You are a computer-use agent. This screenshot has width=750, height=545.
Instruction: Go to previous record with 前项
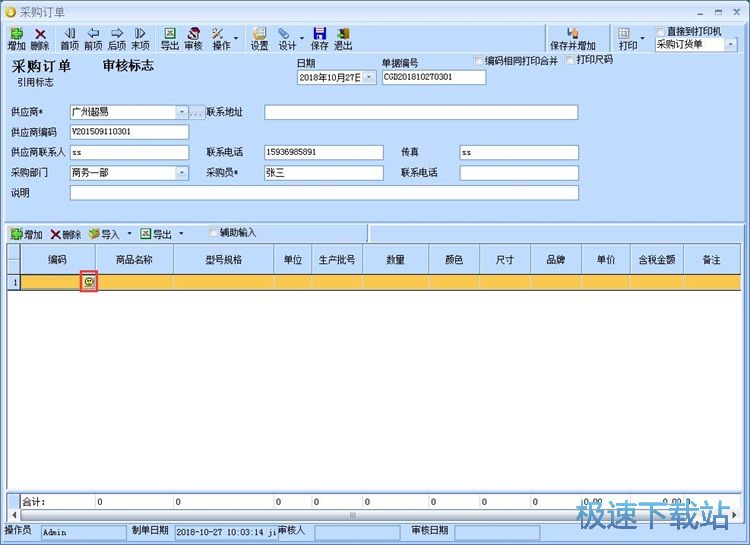[x=93, y=39]
